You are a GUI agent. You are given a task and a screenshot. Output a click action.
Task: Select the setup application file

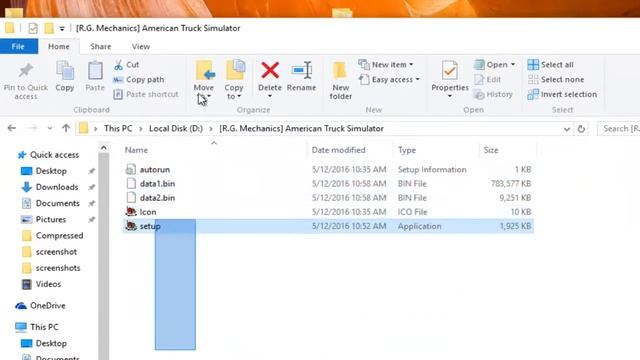[328, 226]
